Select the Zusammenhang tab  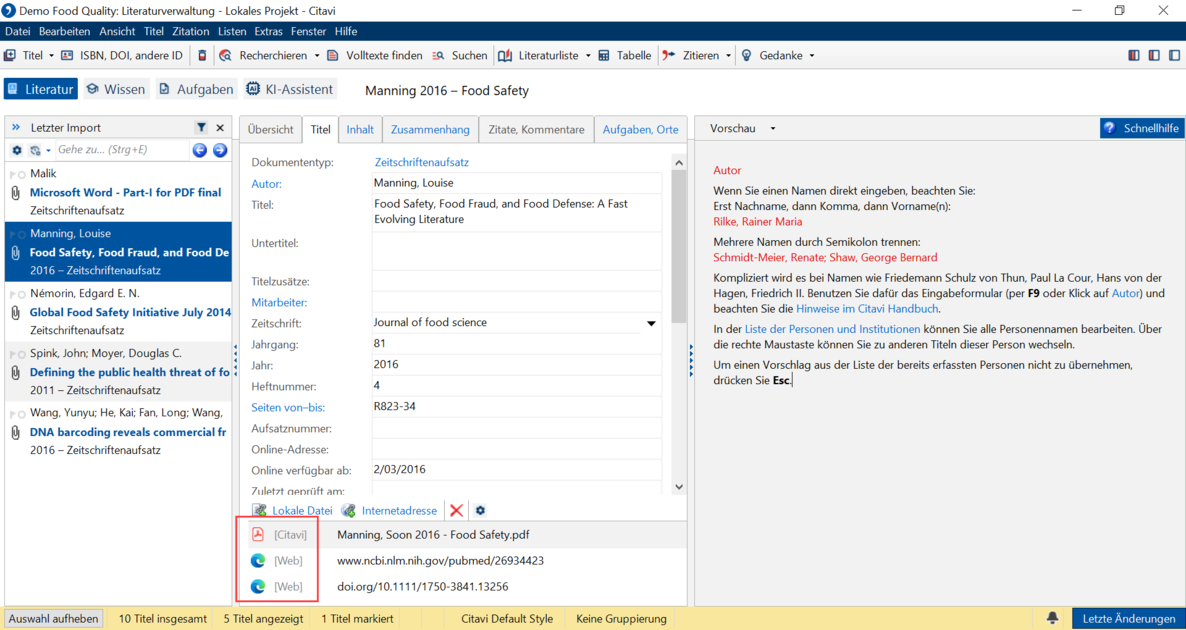click(430, 129)
